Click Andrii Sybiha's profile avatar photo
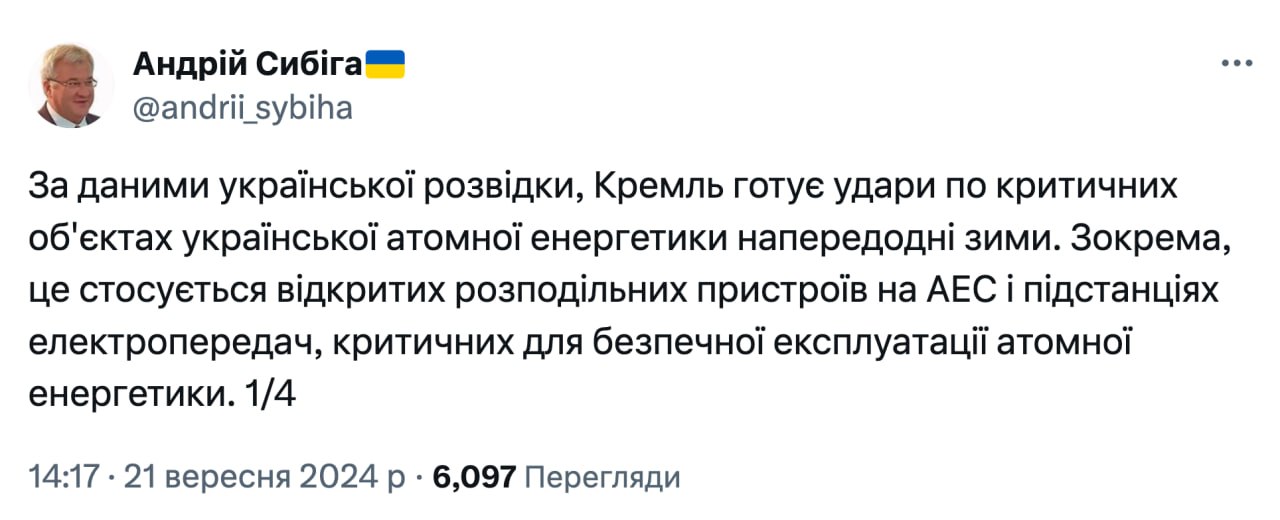The height and width of the screenshot is (520, 1280). (x=77, y=85)
